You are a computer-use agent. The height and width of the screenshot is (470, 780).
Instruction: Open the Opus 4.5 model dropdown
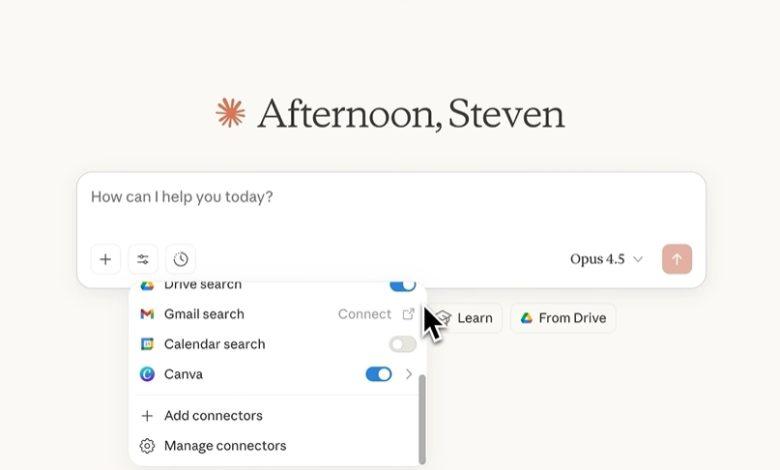(x=606, y=259)
